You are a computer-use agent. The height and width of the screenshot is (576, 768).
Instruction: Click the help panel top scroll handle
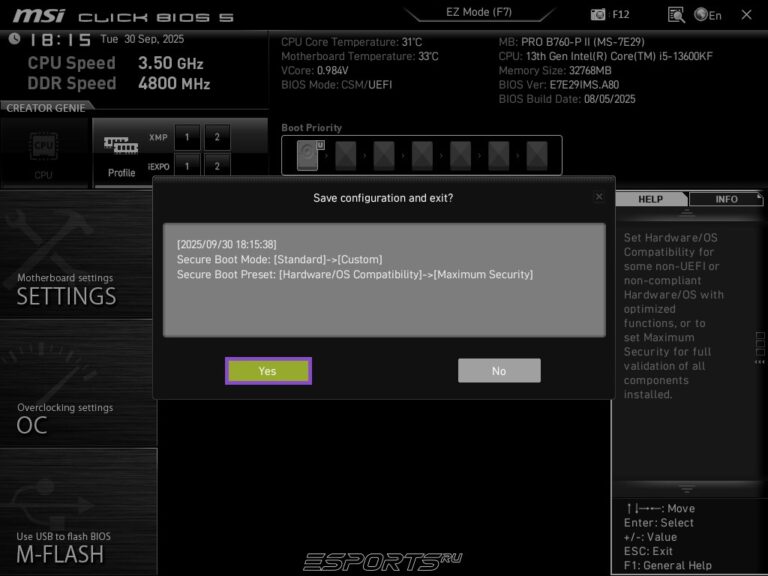coord(686,212)
